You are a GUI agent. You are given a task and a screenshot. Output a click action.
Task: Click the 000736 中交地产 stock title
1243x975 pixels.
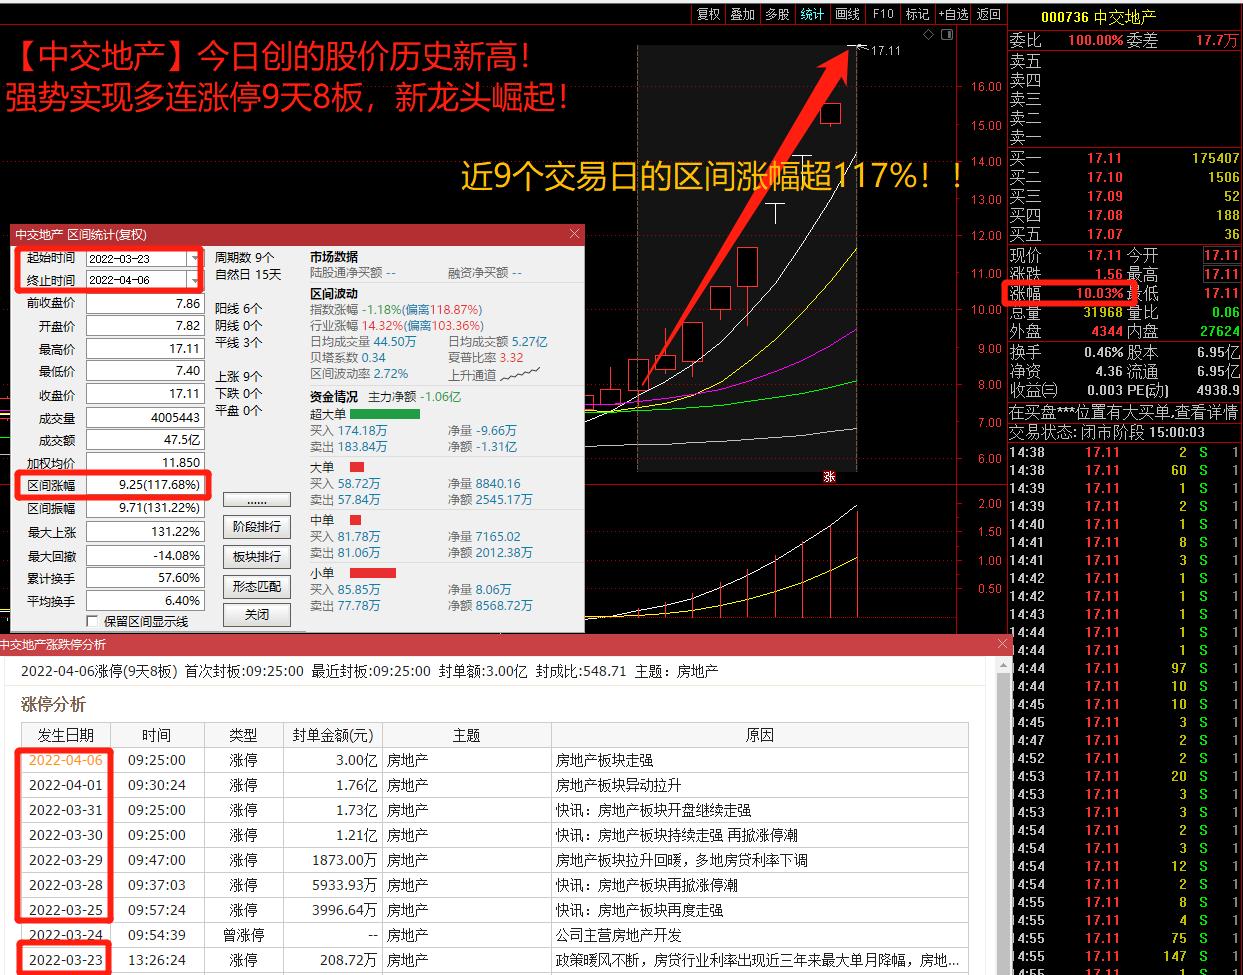point(1098,17)
